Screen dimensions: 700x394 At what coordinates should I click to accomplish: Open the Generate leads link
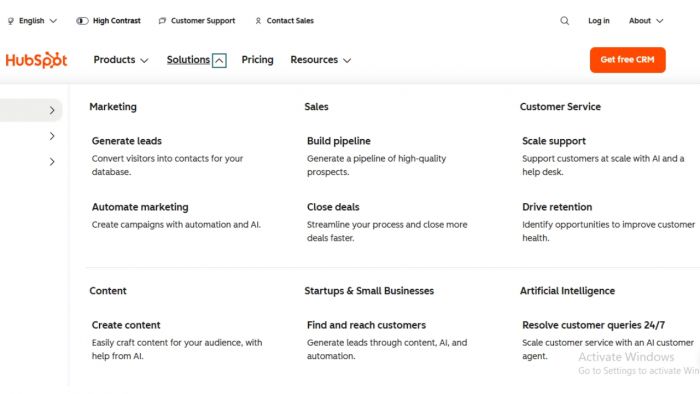(x=127, y=141)
